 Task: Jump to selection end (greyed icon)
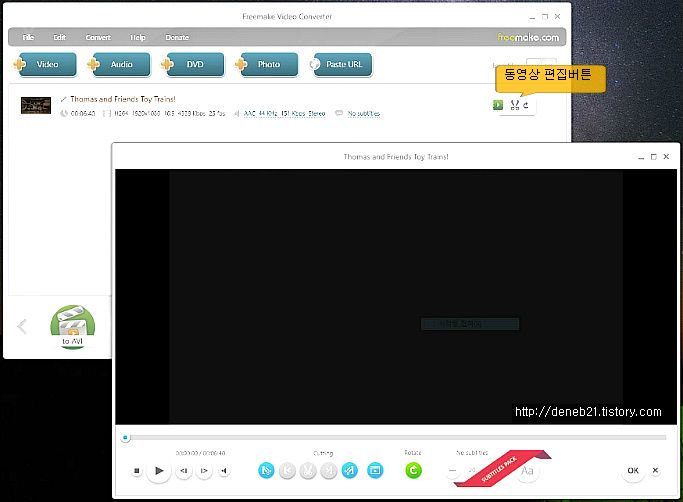(x=329, y=471)
